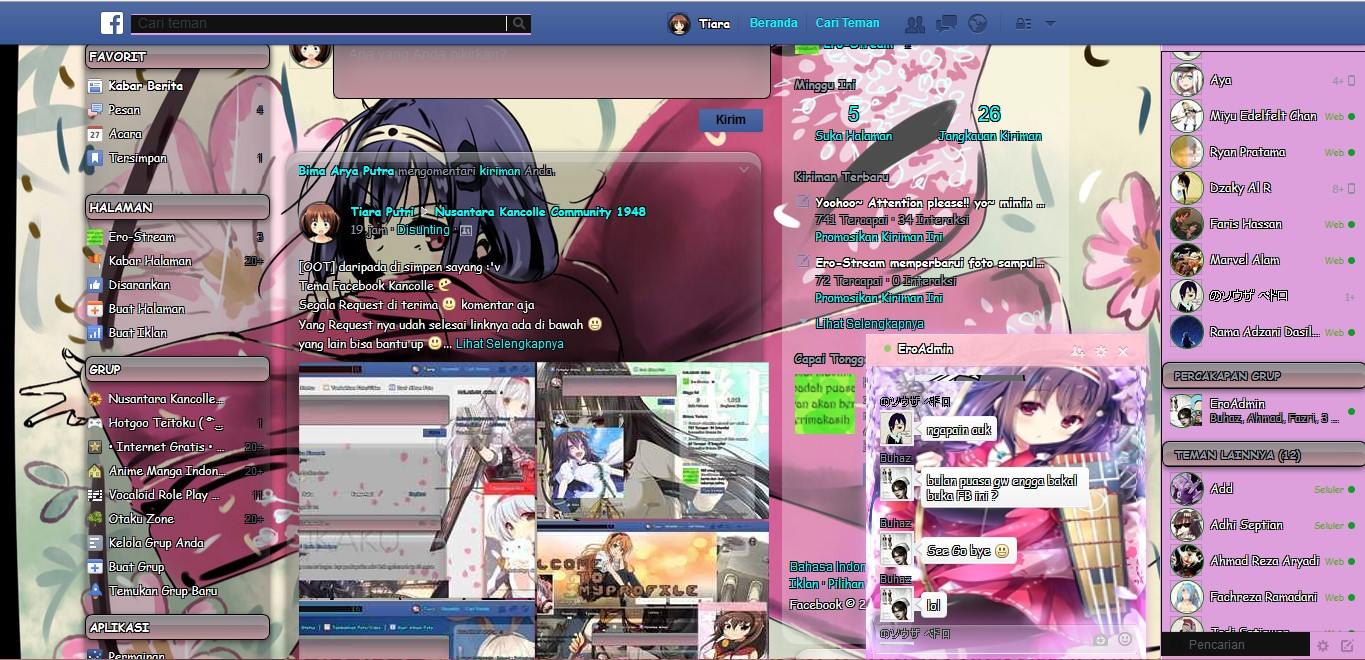1365x660 pixels.
Task: Open the notifications globe icon
Action: pyautogui.click(x=977, y=23)
